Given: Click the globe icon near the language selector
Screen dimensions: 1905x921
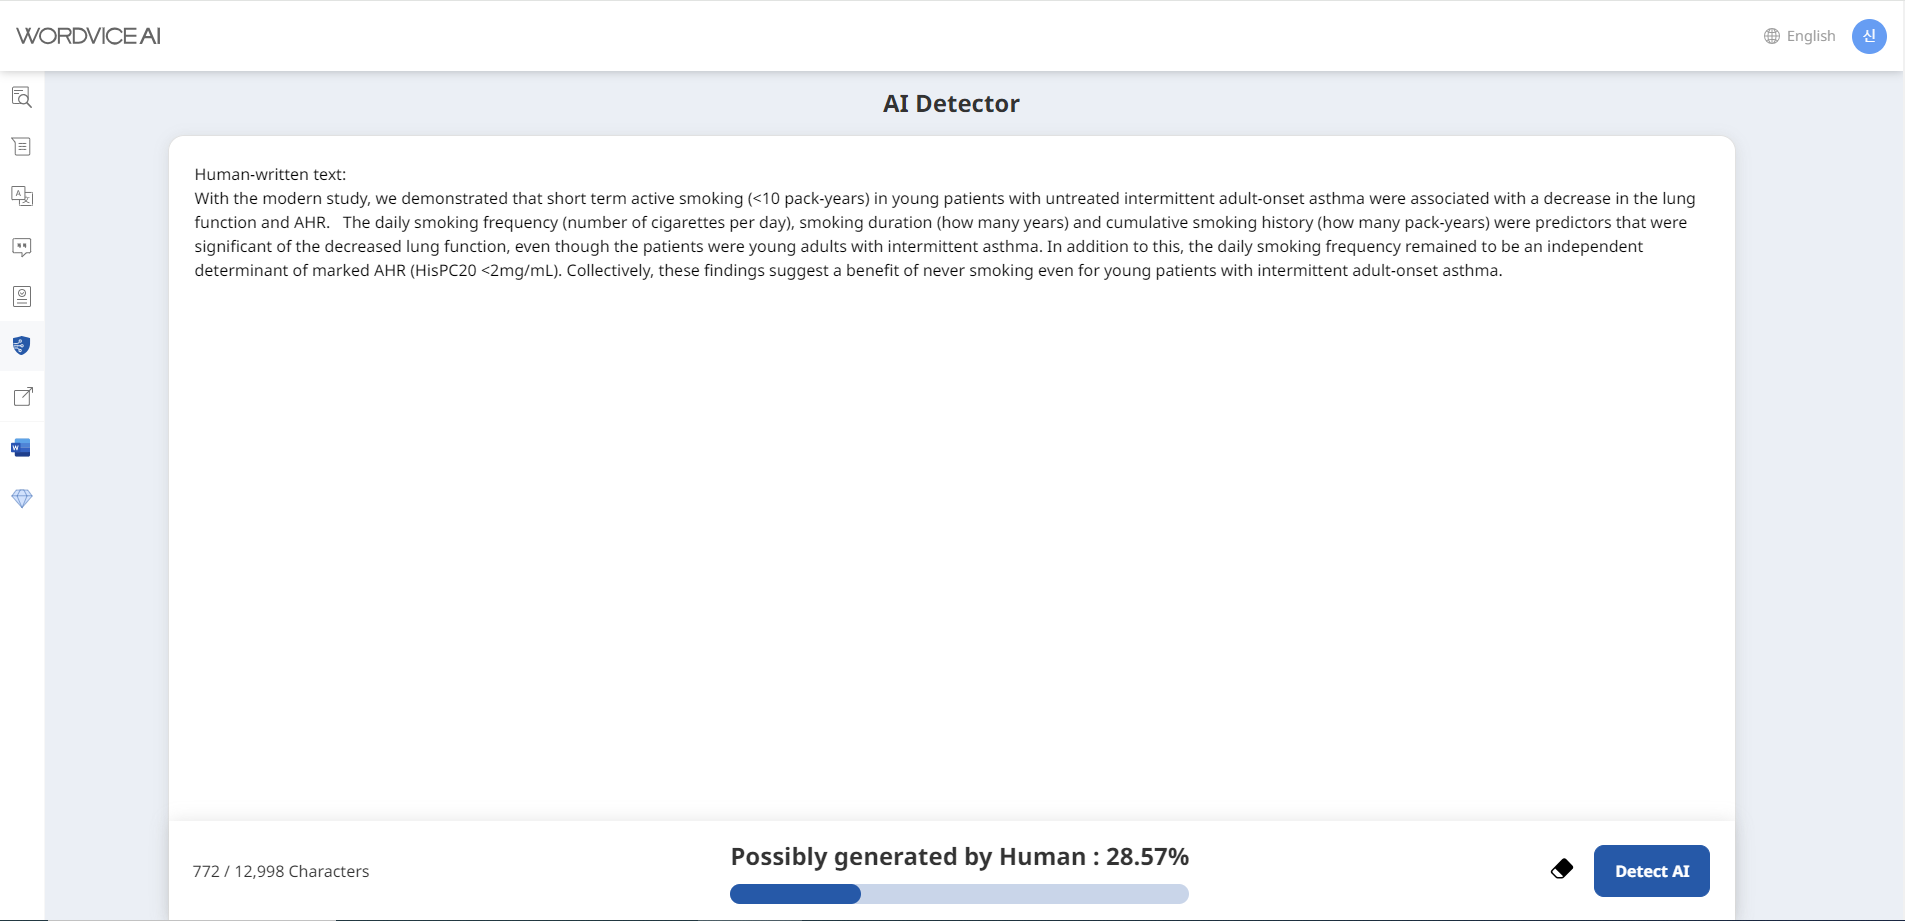Looking at the screenshot, I should pos(1770,35).
